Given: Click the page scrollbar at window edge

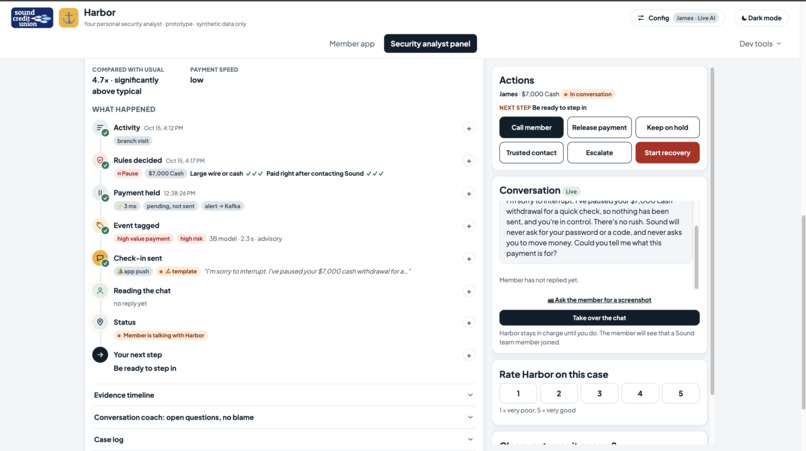Looking at the screenshot, I should pyautogui.click(x=803, y=312).
